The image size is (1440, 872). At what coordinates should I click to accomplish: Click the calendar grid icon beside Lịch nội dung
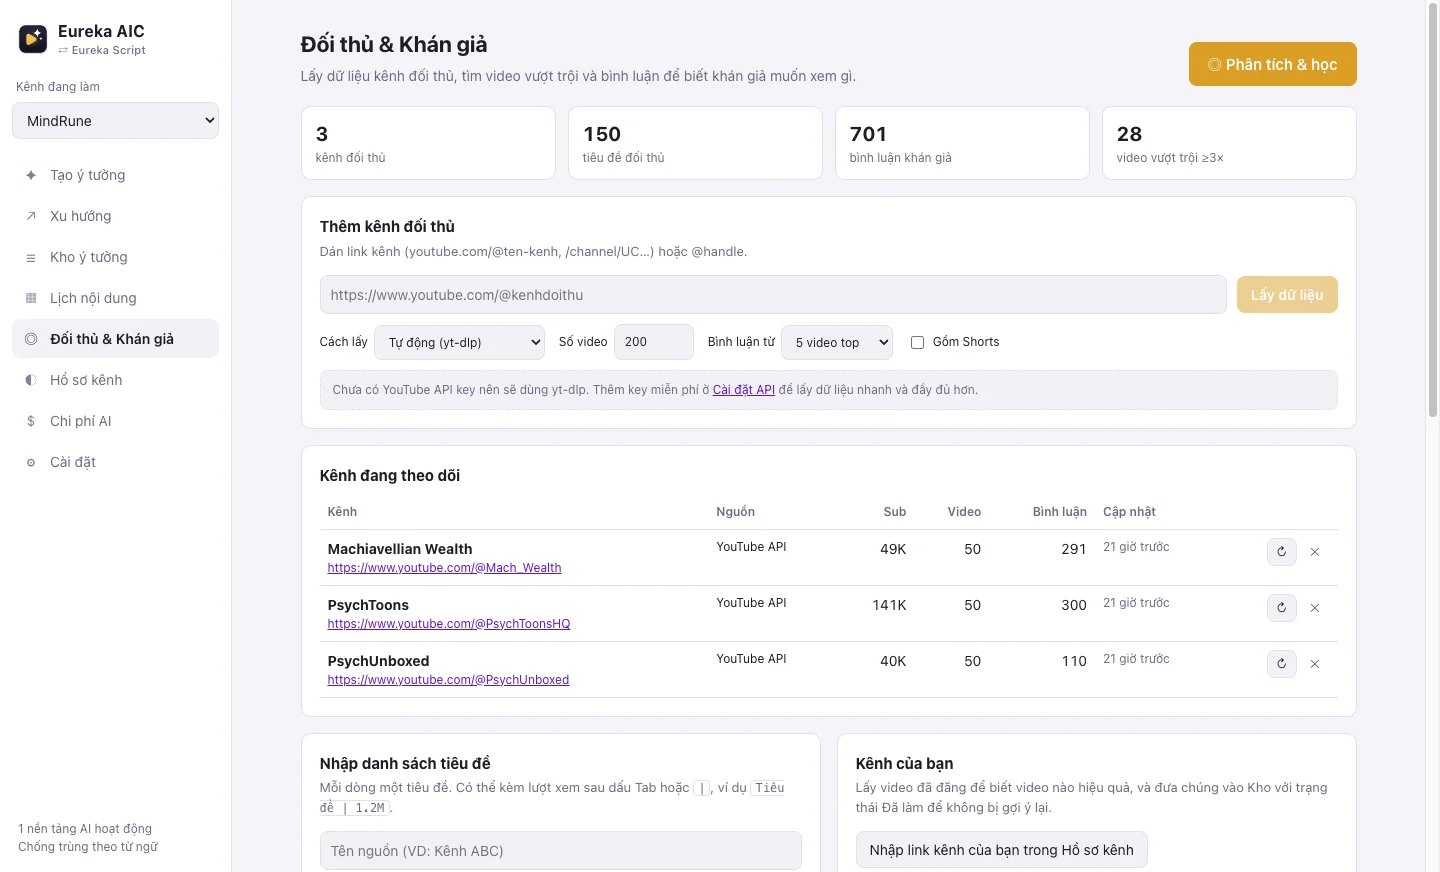[31, 298]
